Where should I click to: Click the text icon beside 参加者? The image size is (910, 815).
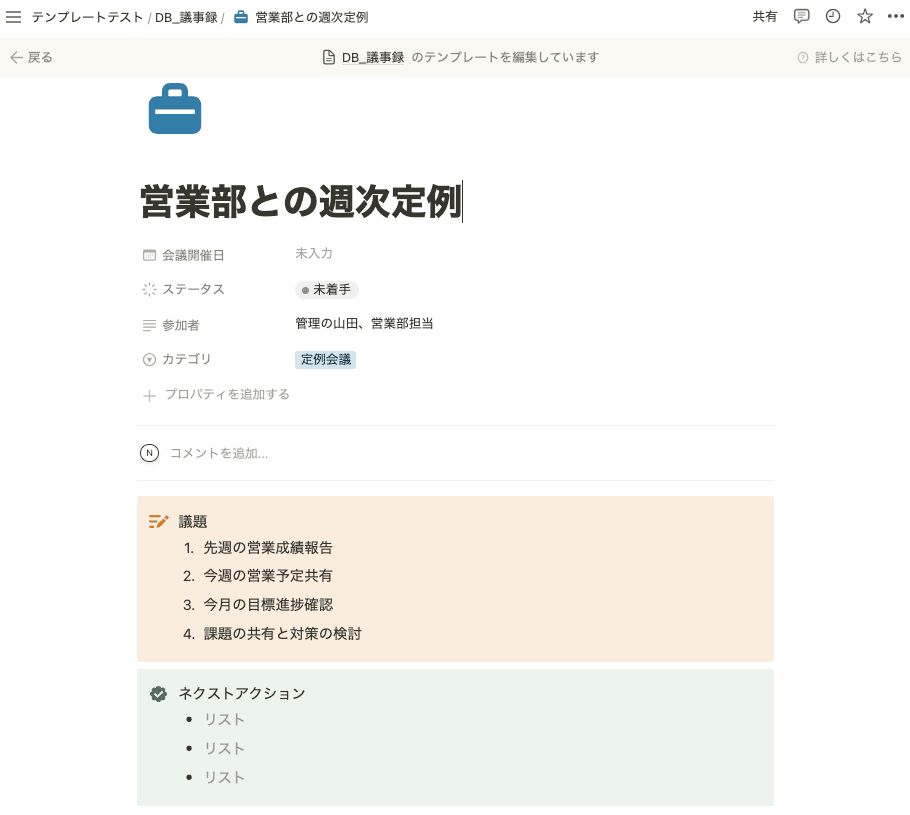pos(147,324)
